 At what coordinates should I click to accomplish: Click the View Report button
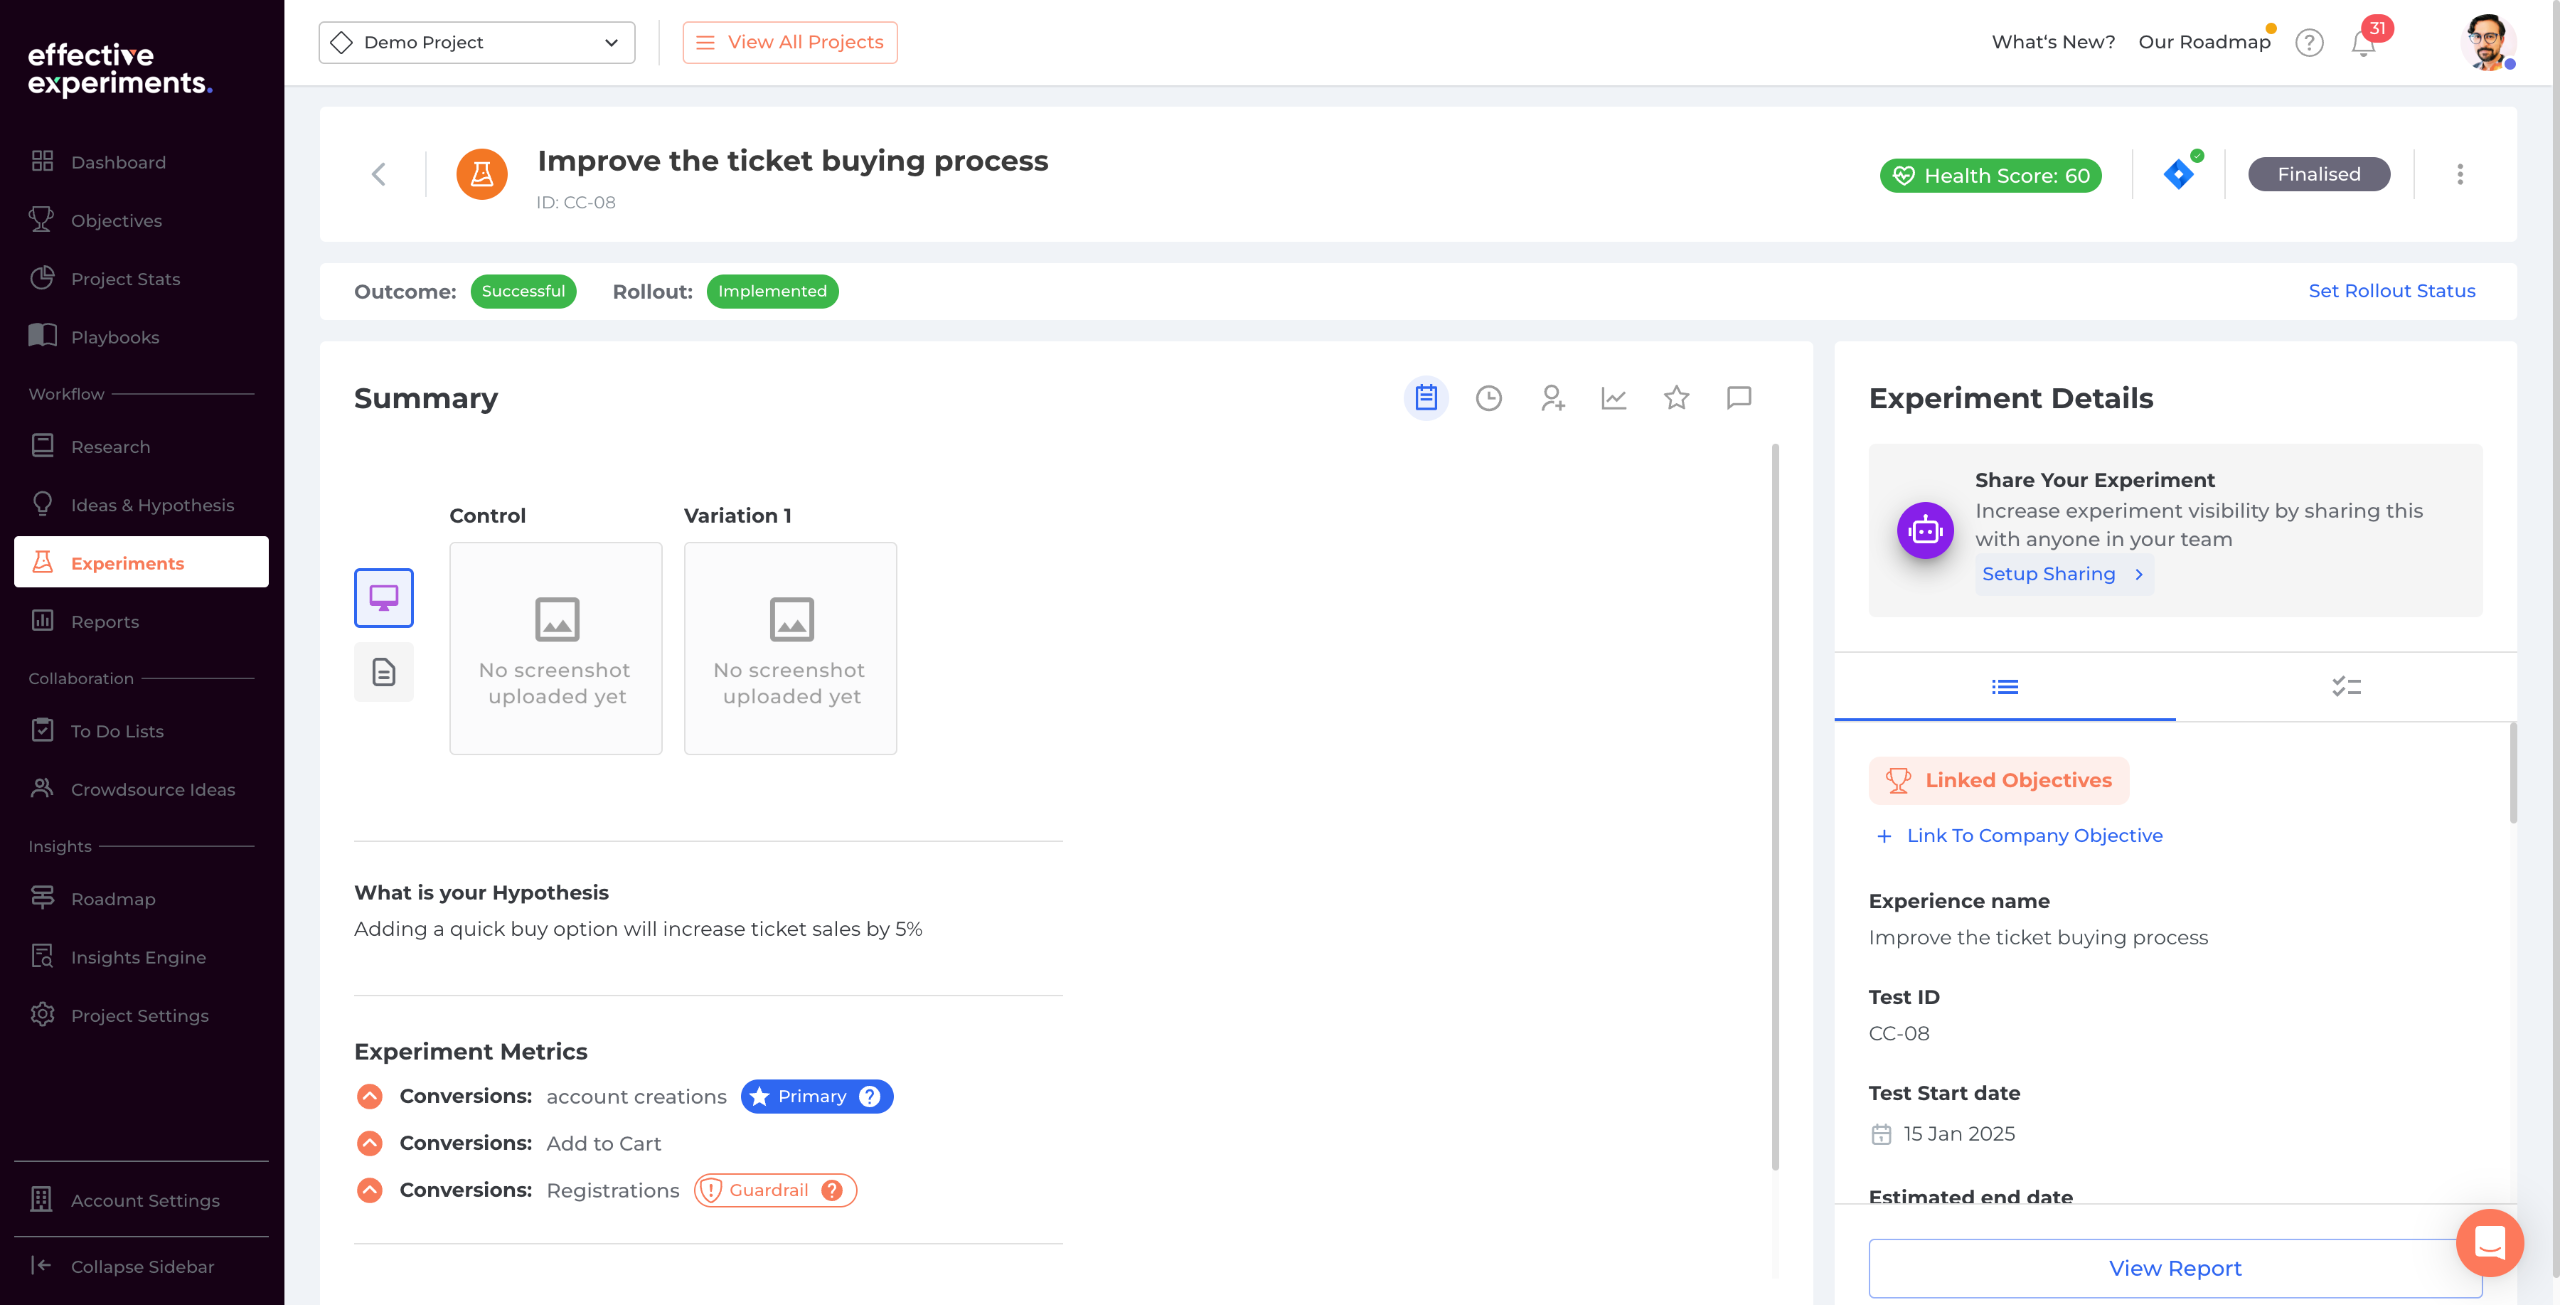pos(2174,1268)
